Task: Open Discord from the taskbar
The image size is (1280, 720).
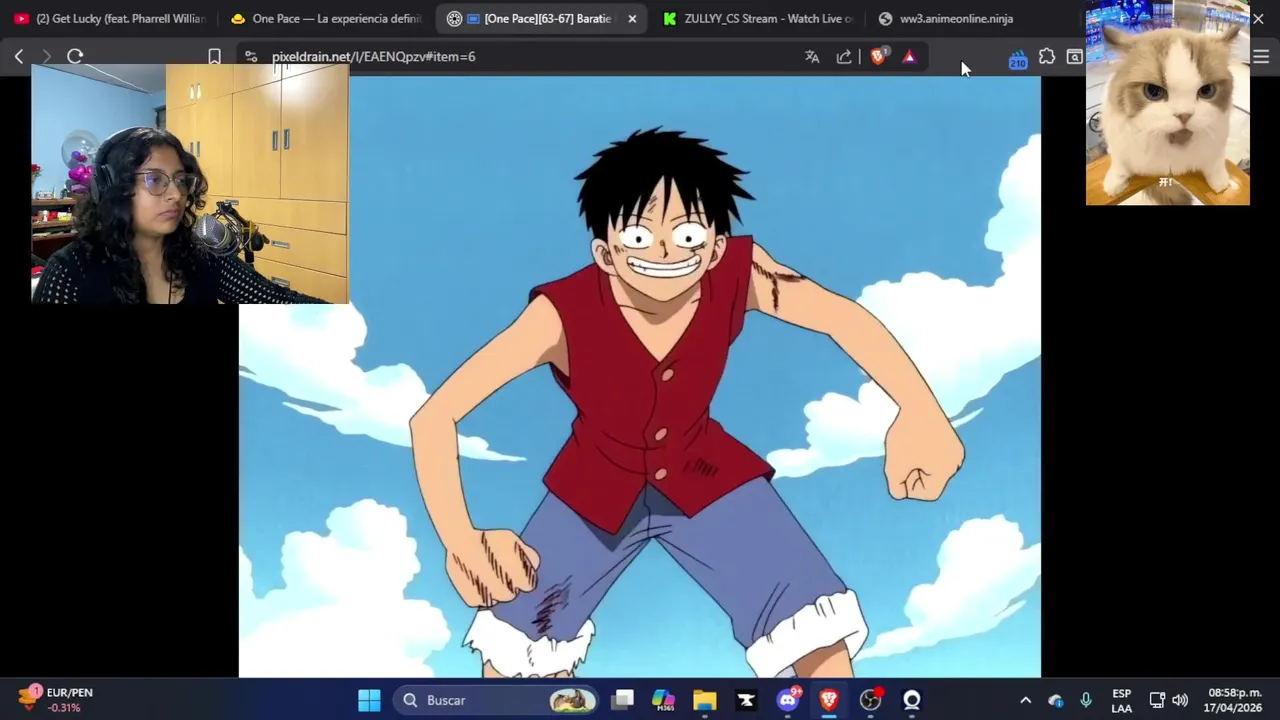Action: click(788, 700)
